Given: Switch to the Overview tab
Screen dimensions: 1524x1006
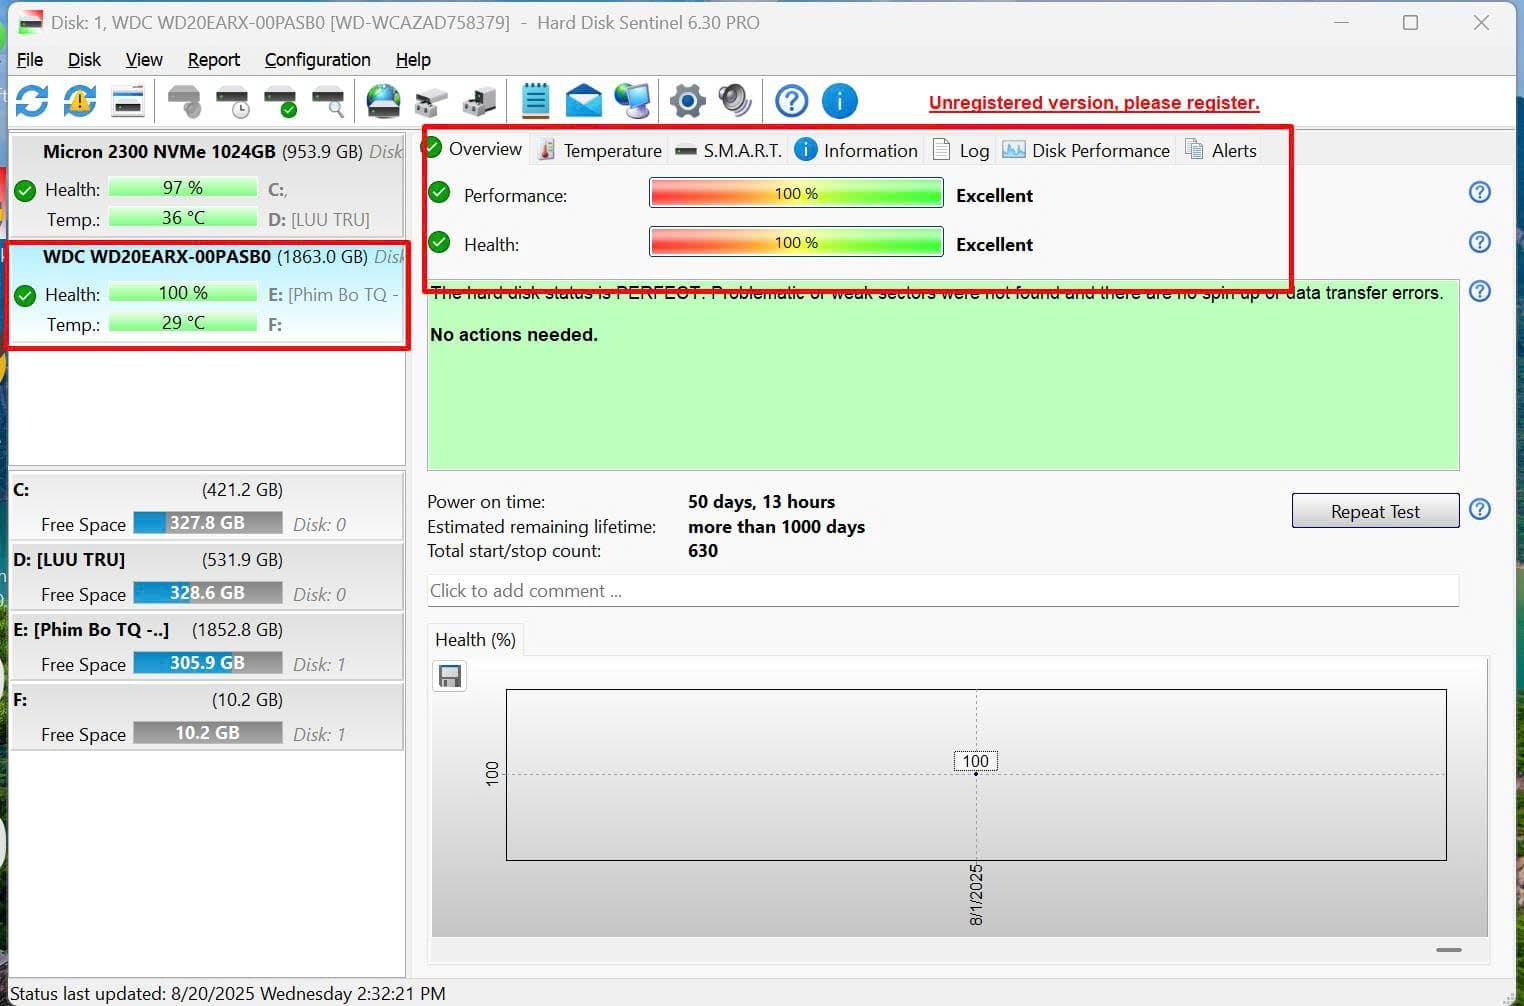Looking at the screenshot, I should coord(474,149).
